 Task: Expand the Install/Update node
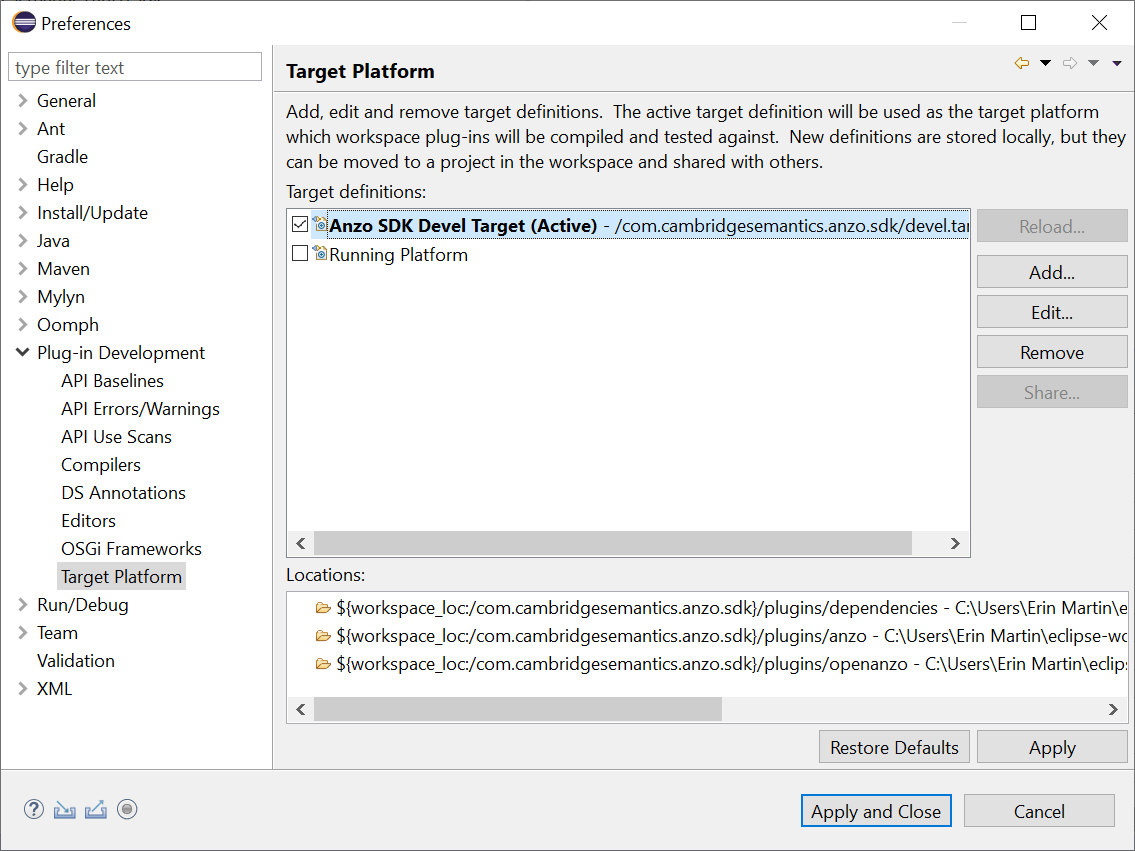point(22,213)
